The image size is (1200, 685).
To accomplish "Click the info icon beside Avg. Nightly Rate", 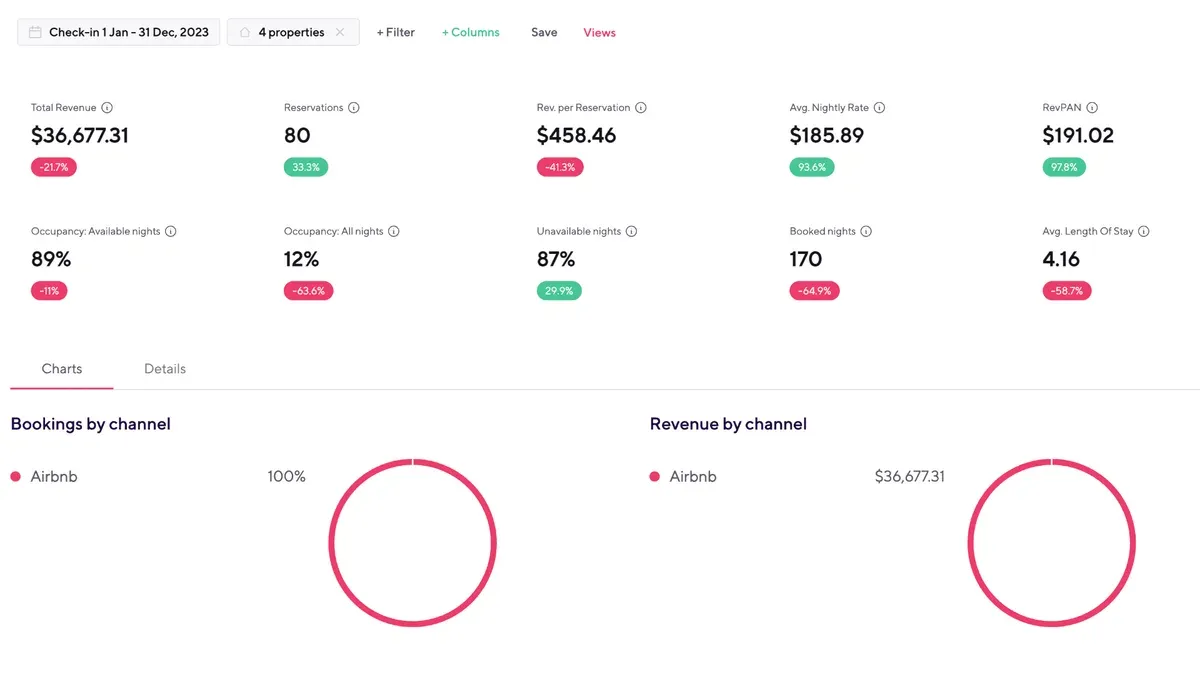I will point(880,108).
